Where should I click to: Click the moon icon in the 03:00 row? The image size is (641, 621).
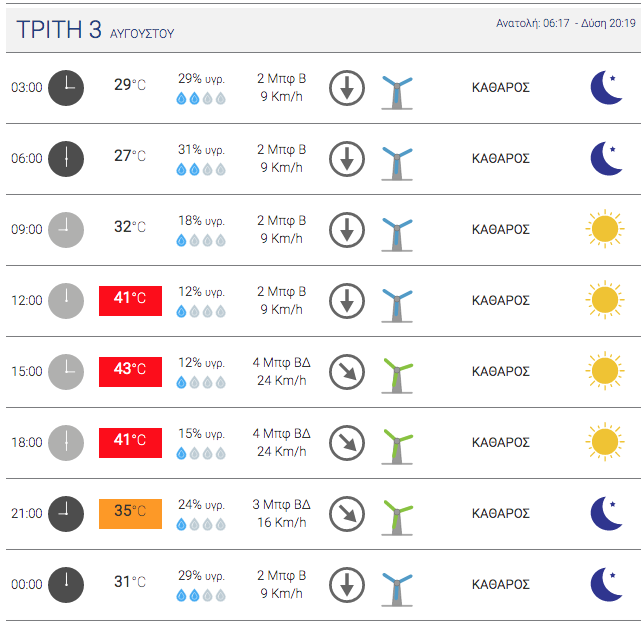606,87
